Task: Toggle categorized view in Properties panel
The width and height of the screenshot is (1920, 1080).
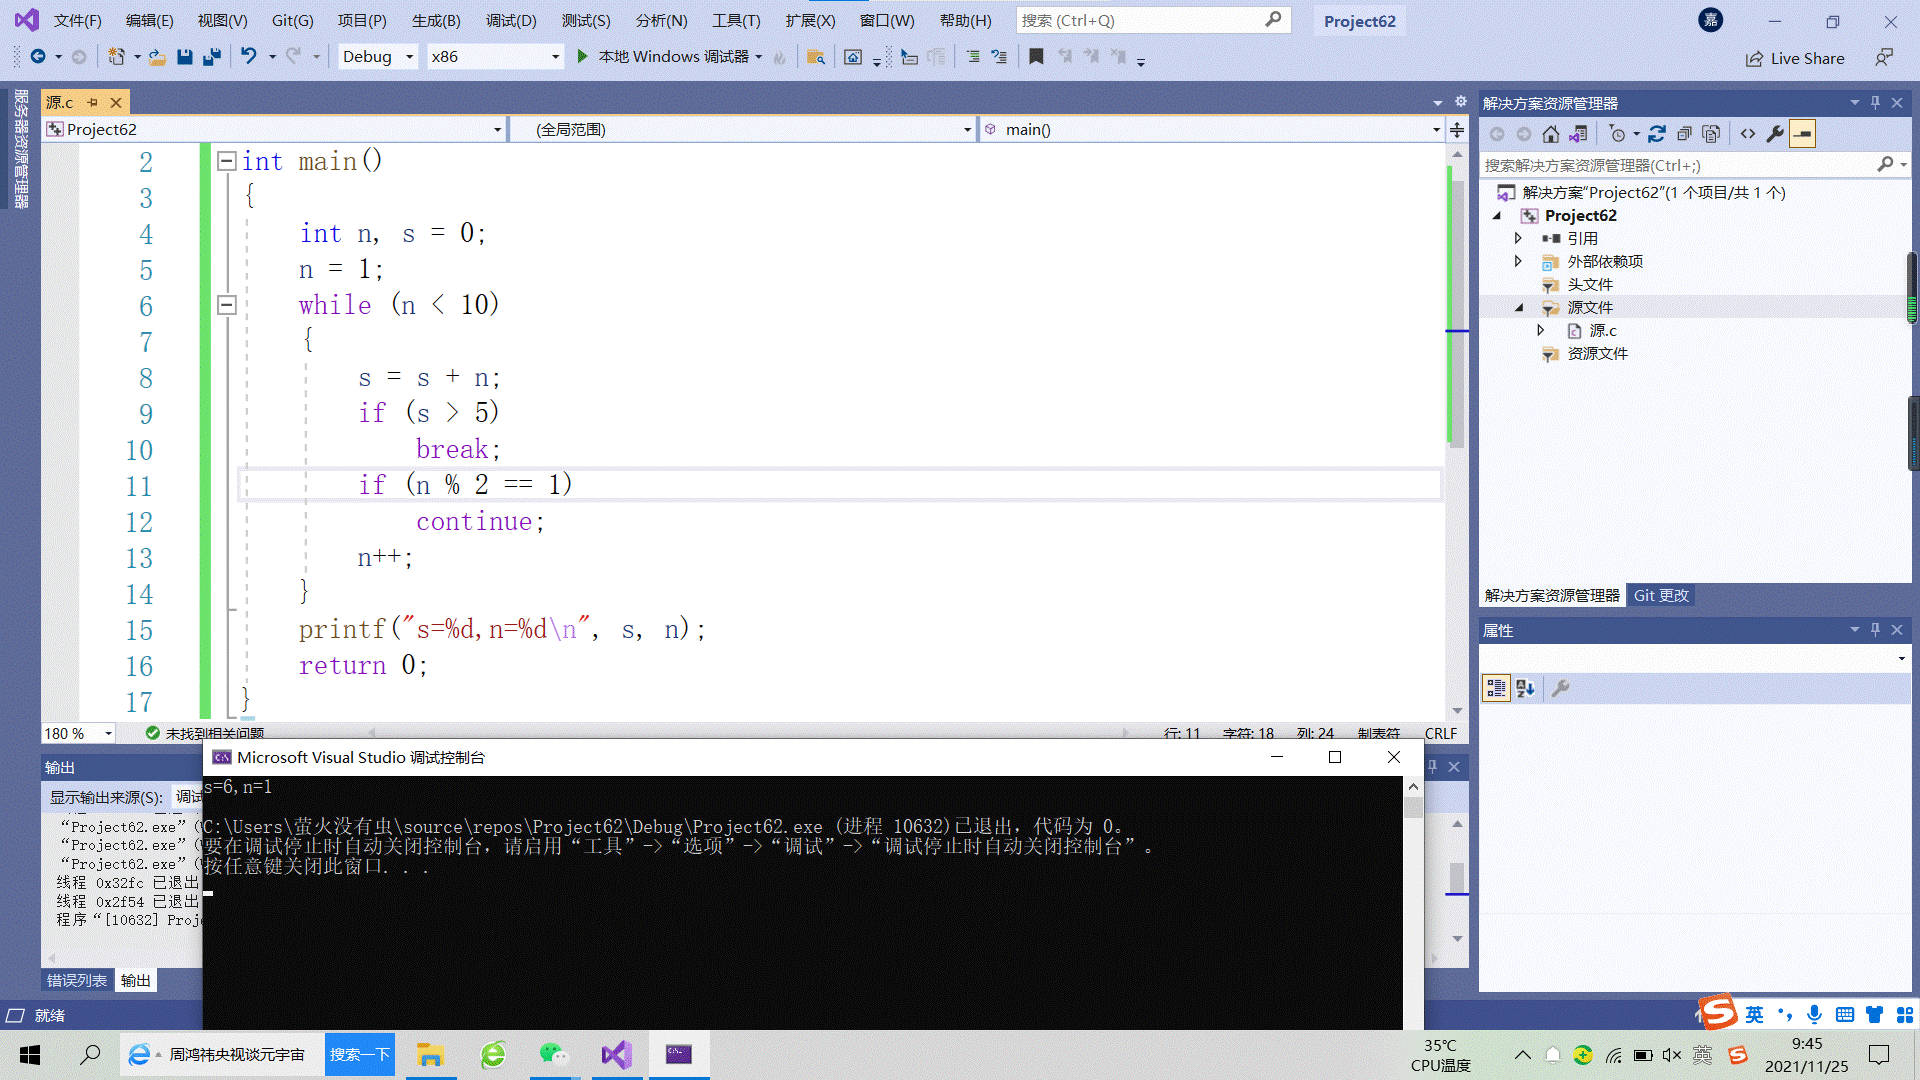Action: 1496,688
